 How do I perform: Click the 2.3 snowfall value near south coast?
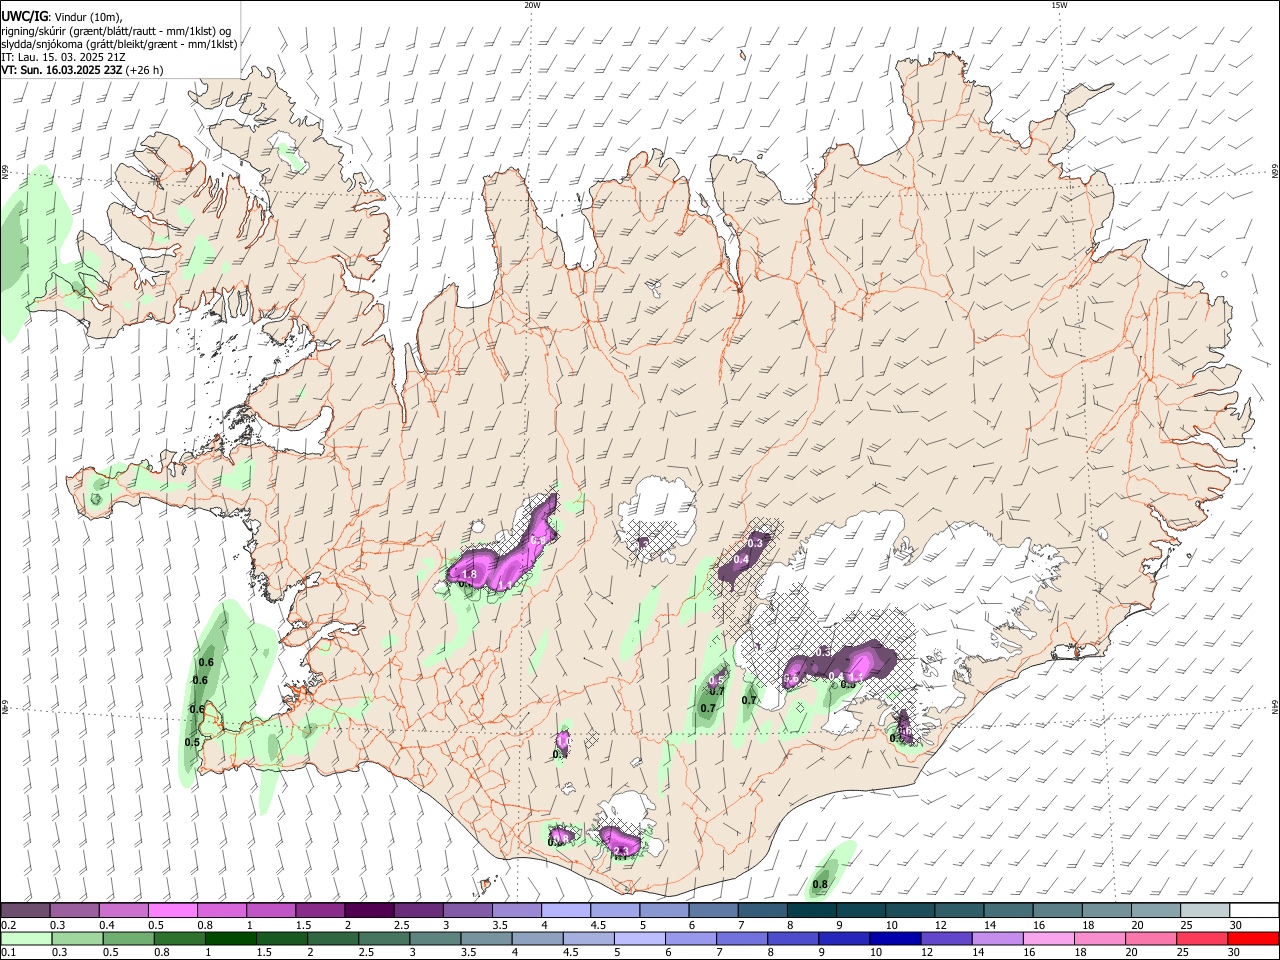[621, 850]
